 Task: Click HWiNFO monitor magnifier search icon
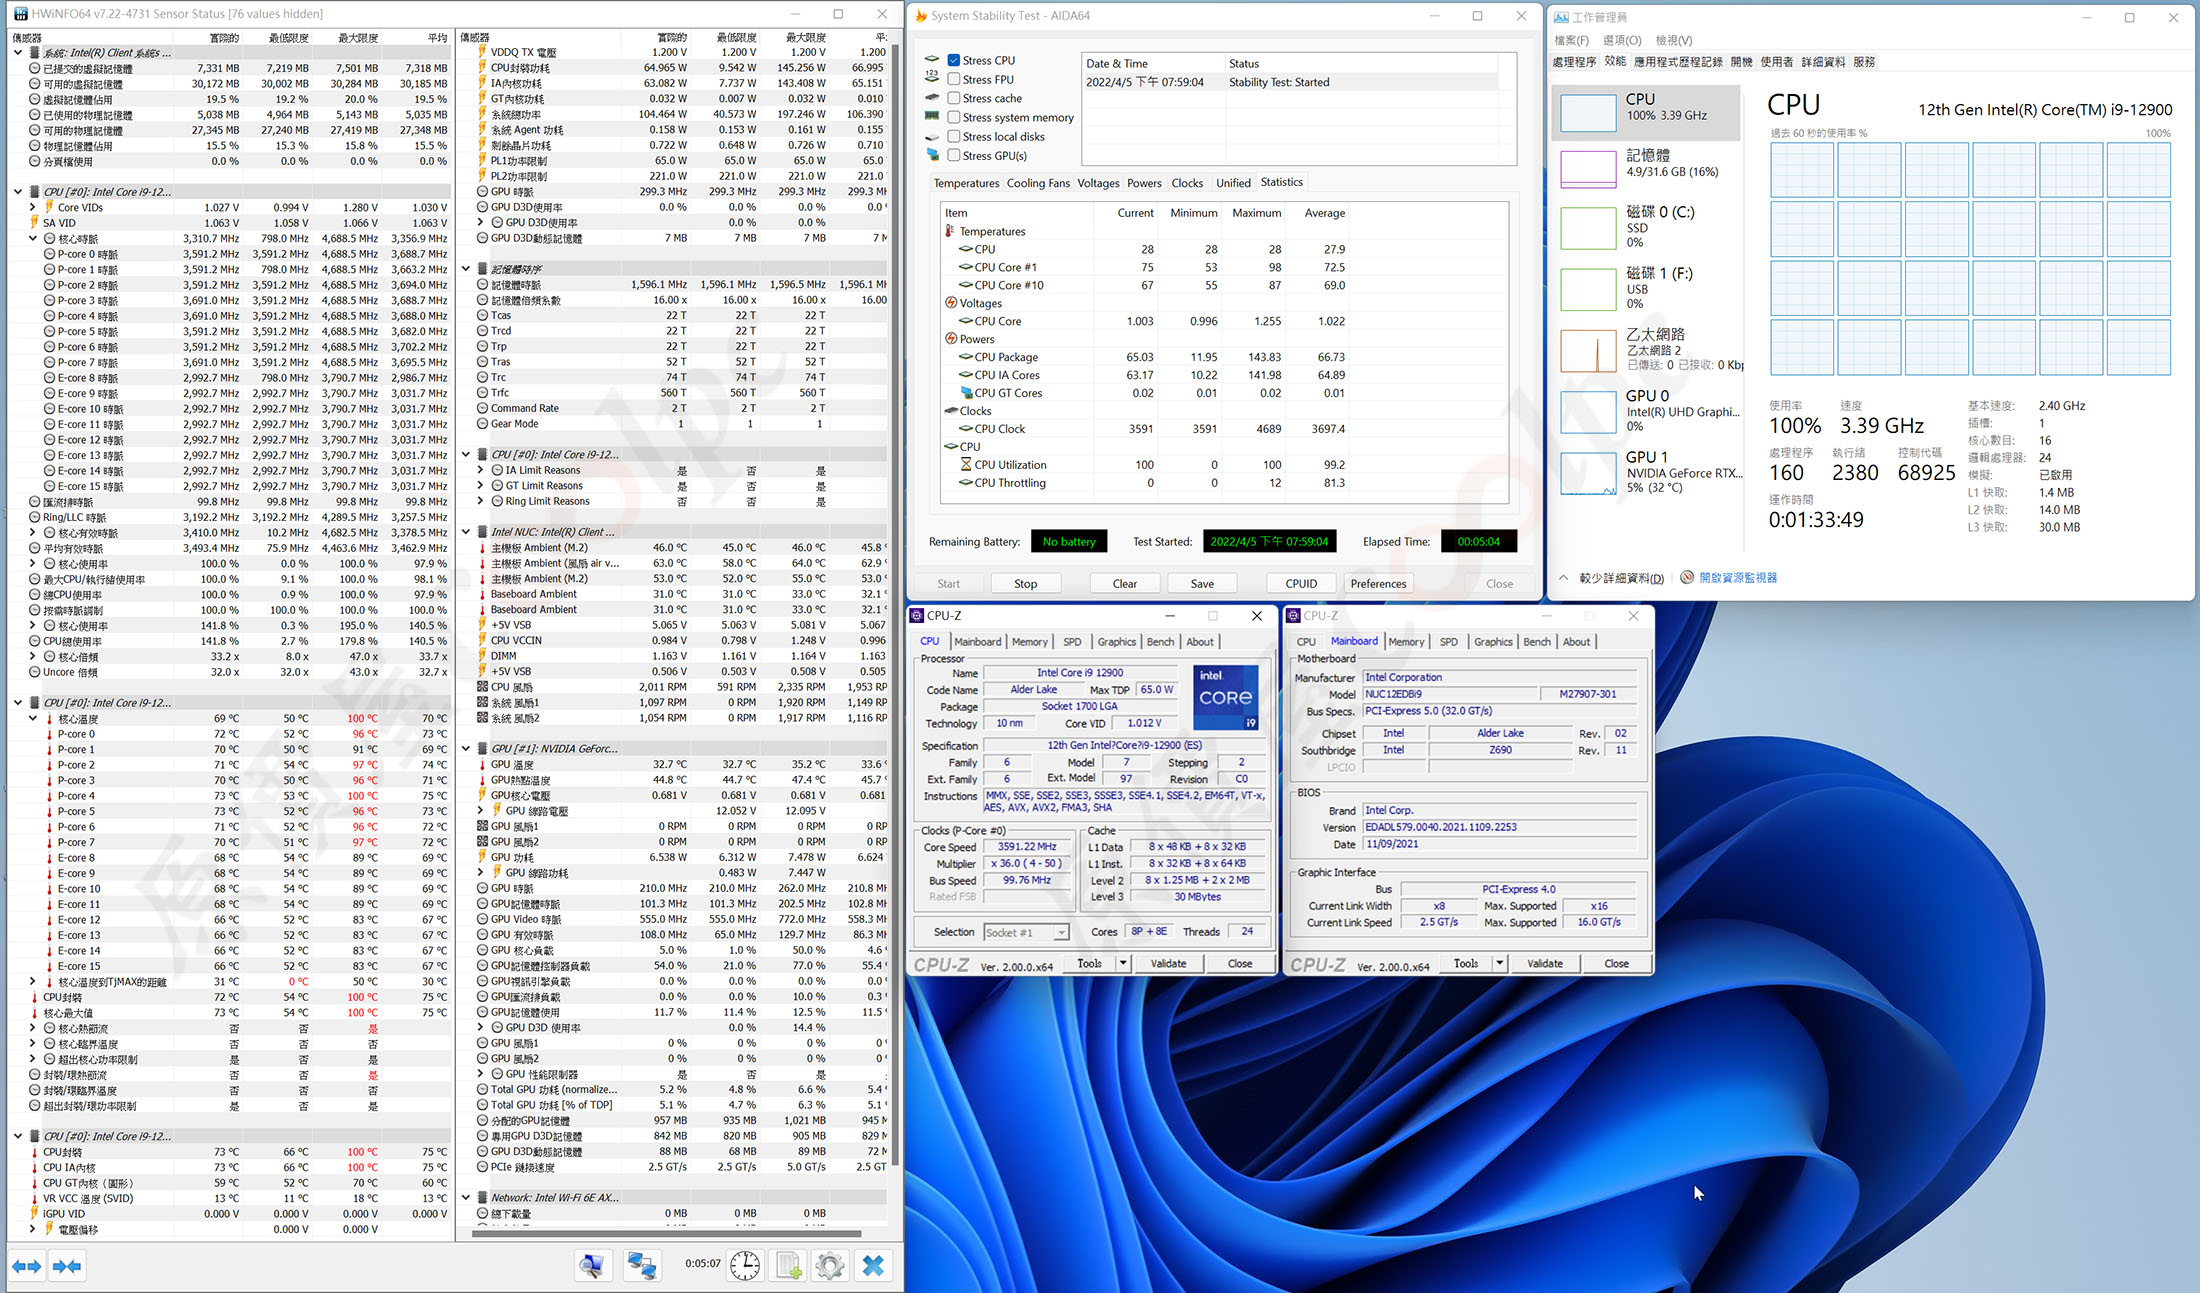click(x=592, y=1266)
